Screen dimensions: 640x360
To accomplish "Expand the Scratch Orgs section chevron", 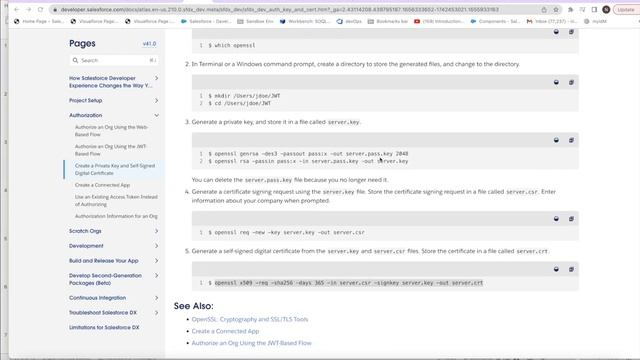I will click(156, 231).
